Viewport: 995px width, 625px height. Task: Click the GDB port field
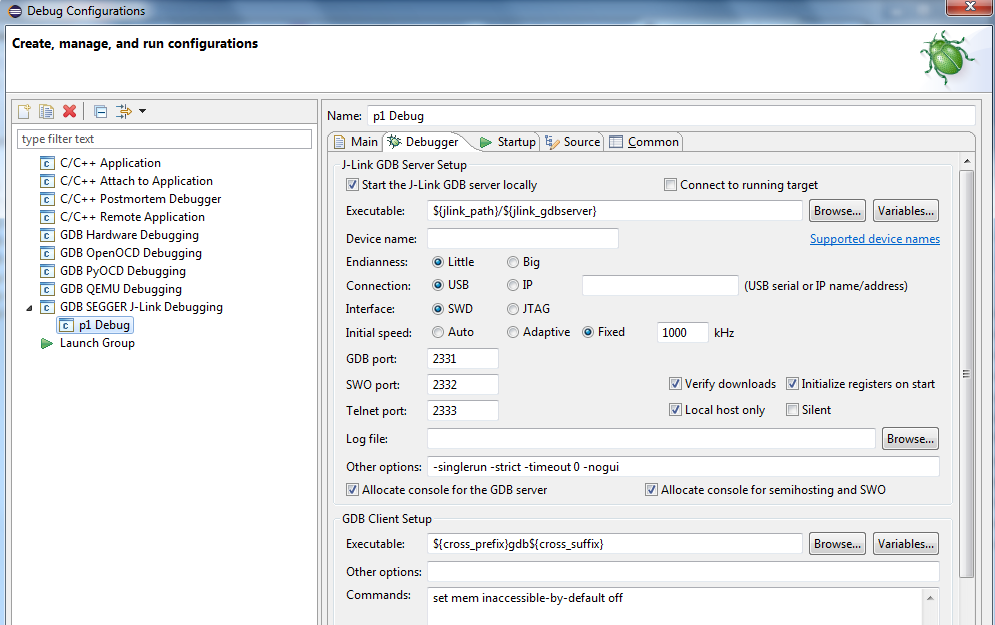463,359
